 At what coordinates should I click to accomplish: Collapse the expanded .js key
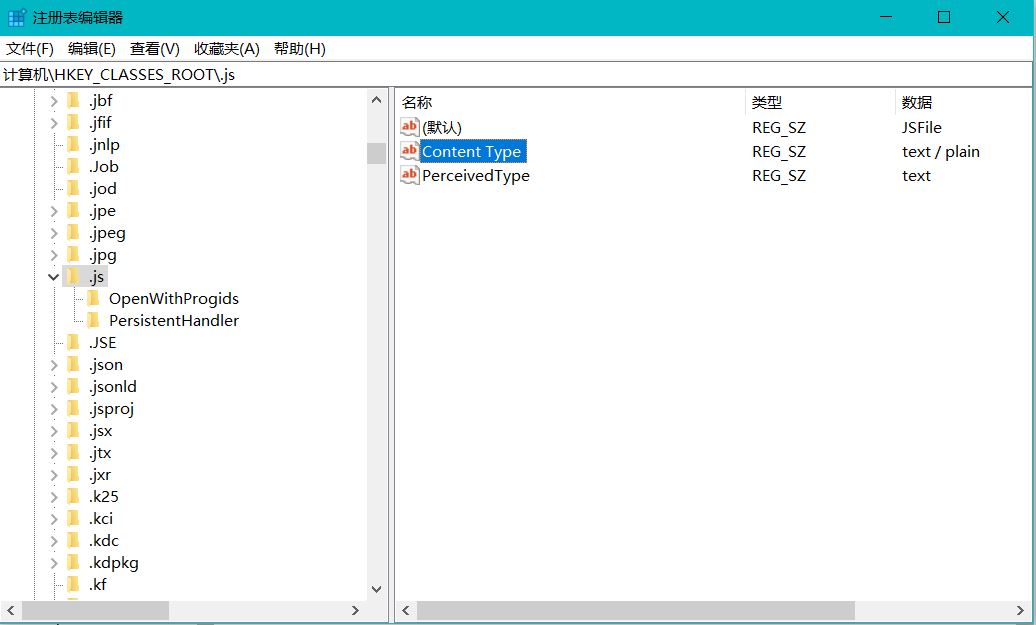pos(53,276)
